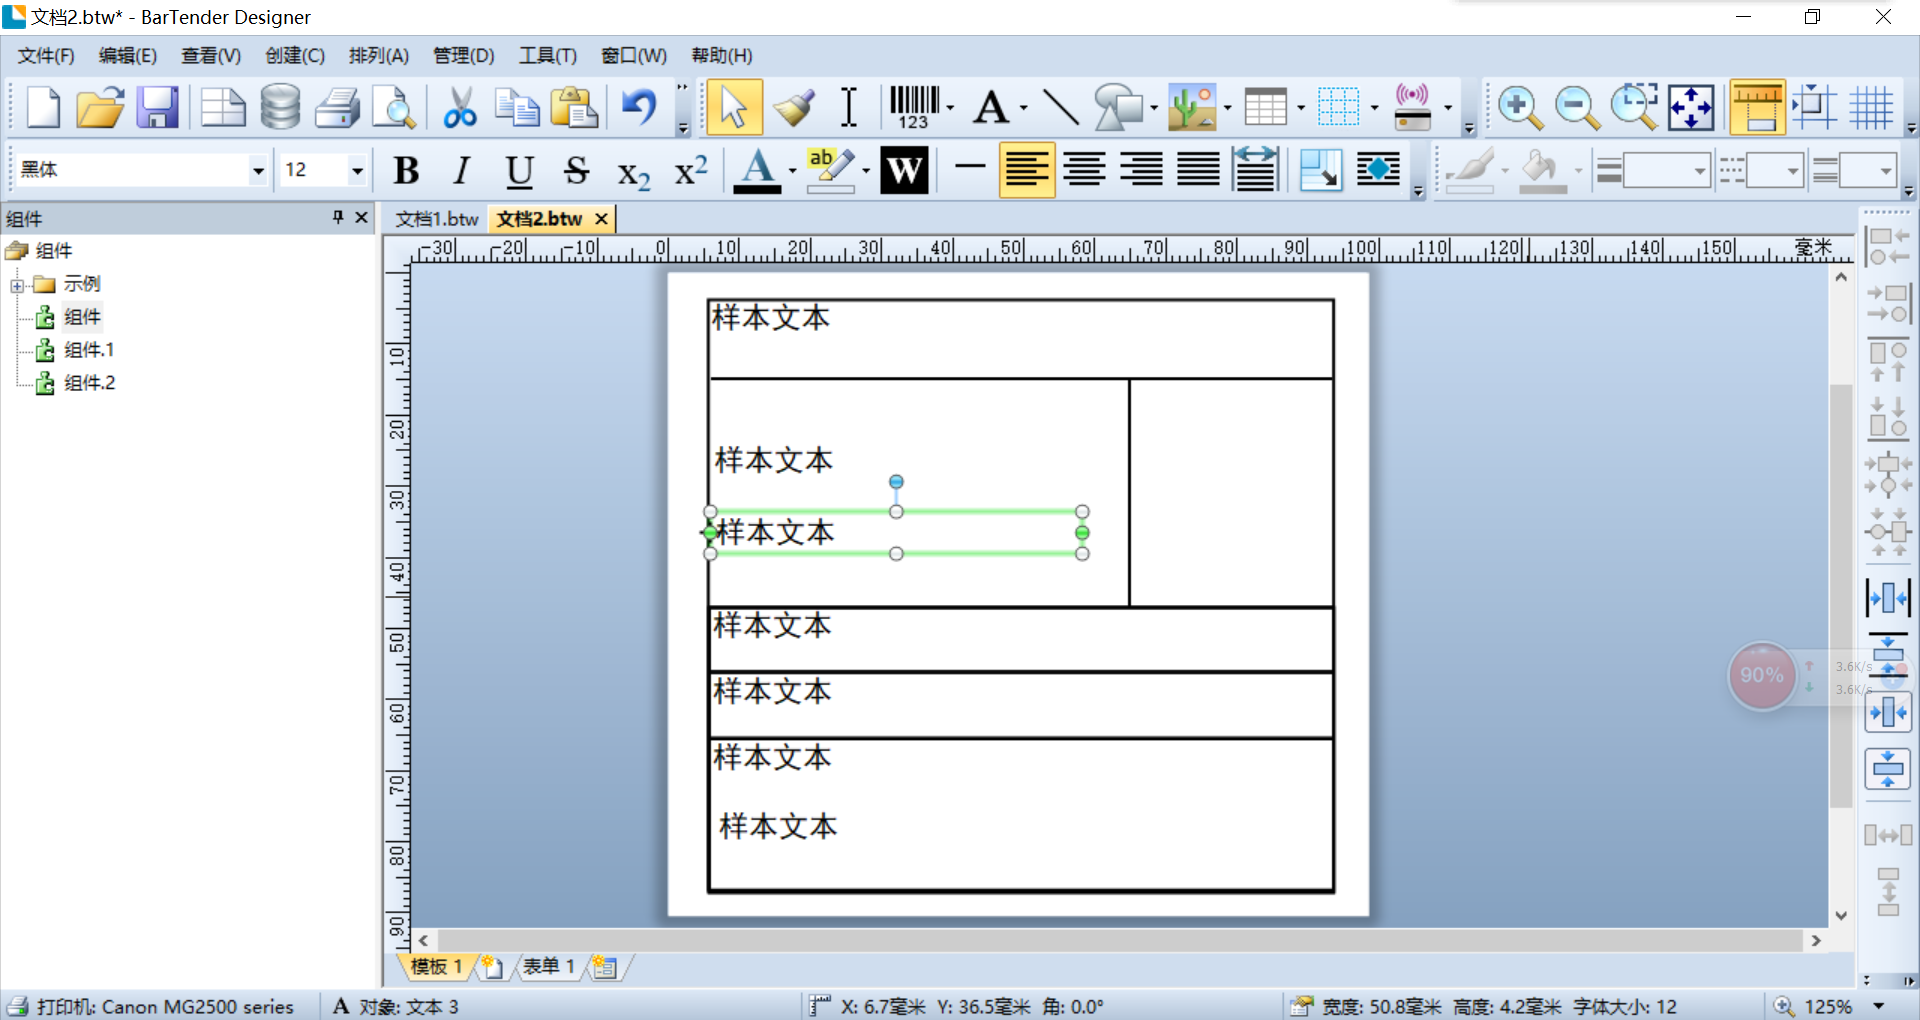Expand the text type dropdown arrow
The width and height of the screenshot is (1920, 1020).
(1024, 107)
